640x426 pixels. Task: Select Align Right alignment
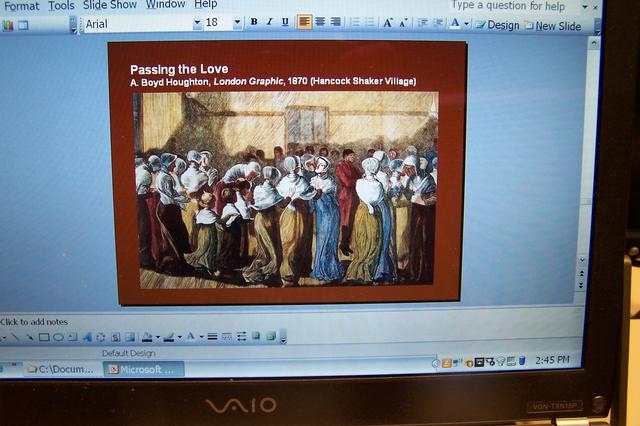pyautogui.click(x=336, y=22)
